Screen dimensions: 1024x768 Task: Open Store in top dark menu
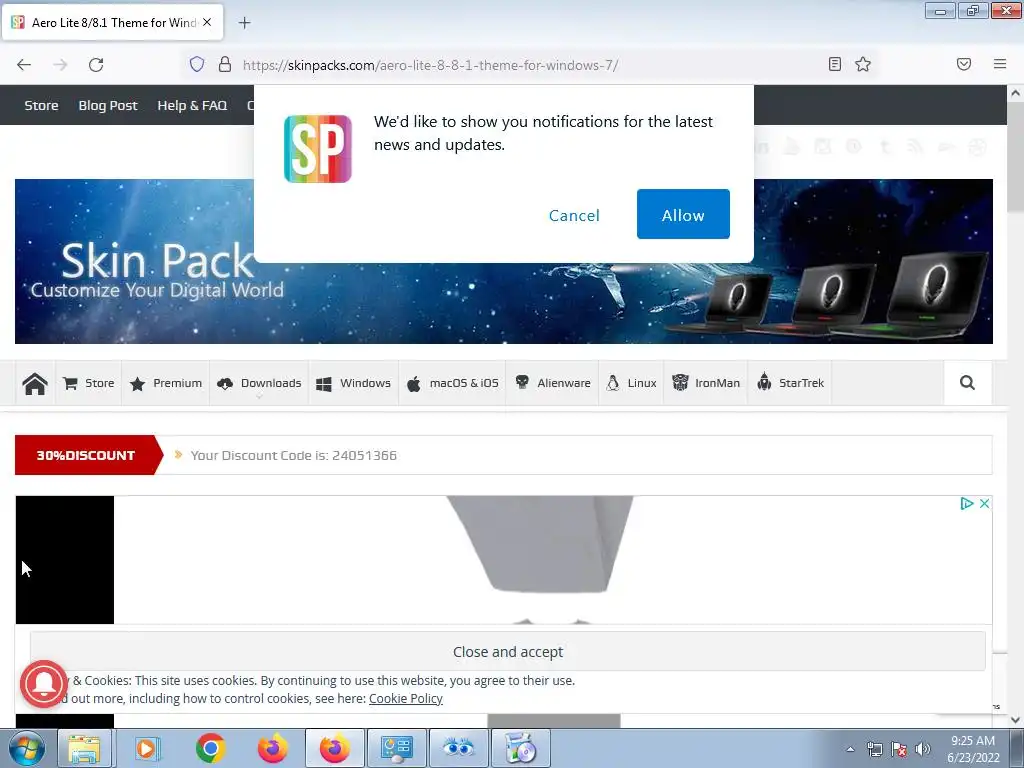pyautogui.click(x=41, y=105)
